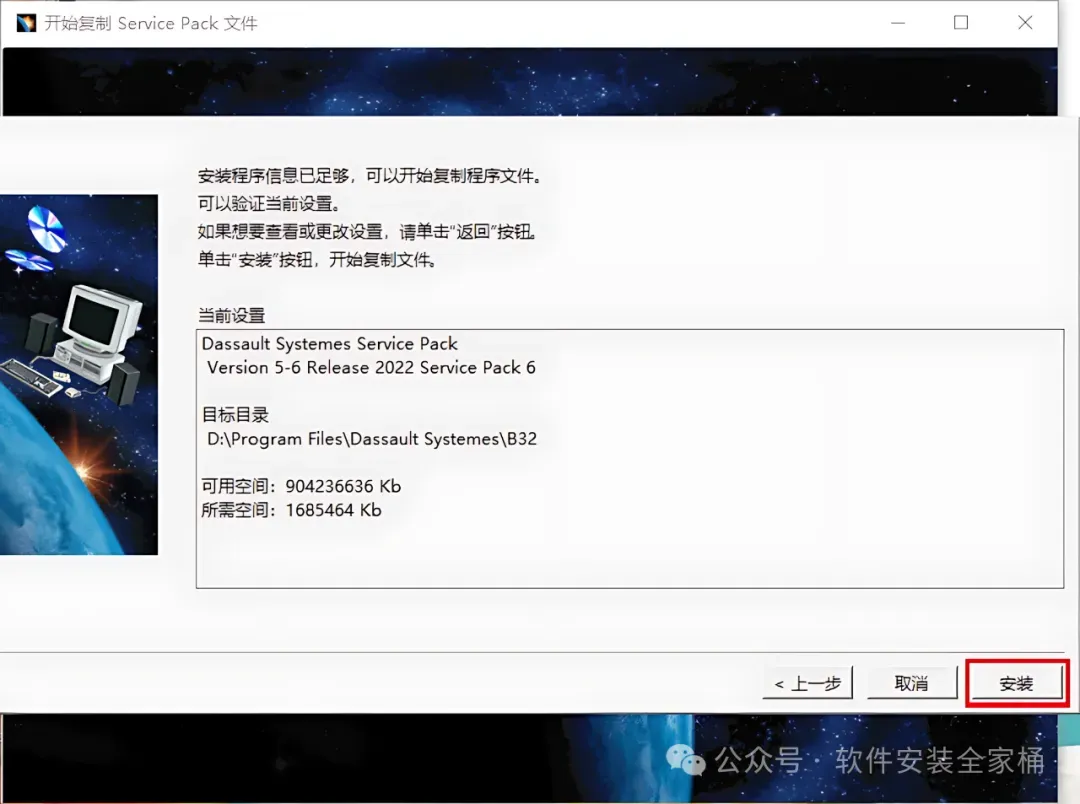Click the 当前设置 label
Viewport: 1080px width, 804px height.
(231, 316)
